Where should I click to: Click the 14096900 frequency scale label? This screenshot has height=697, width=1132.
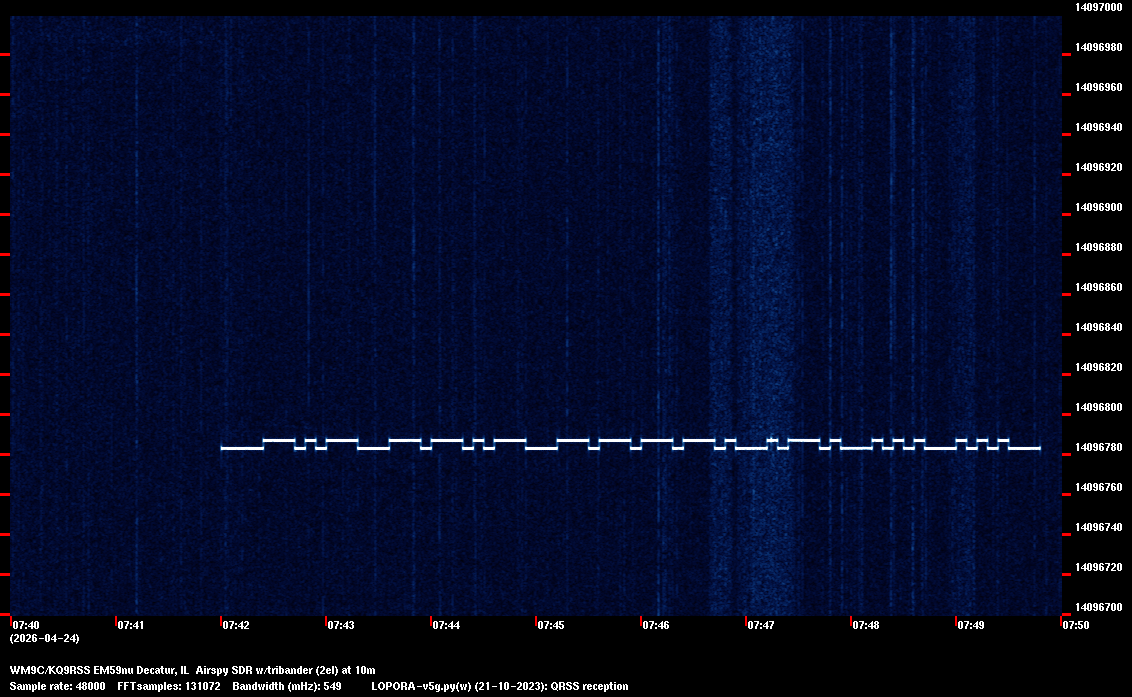pos(1098,207)
